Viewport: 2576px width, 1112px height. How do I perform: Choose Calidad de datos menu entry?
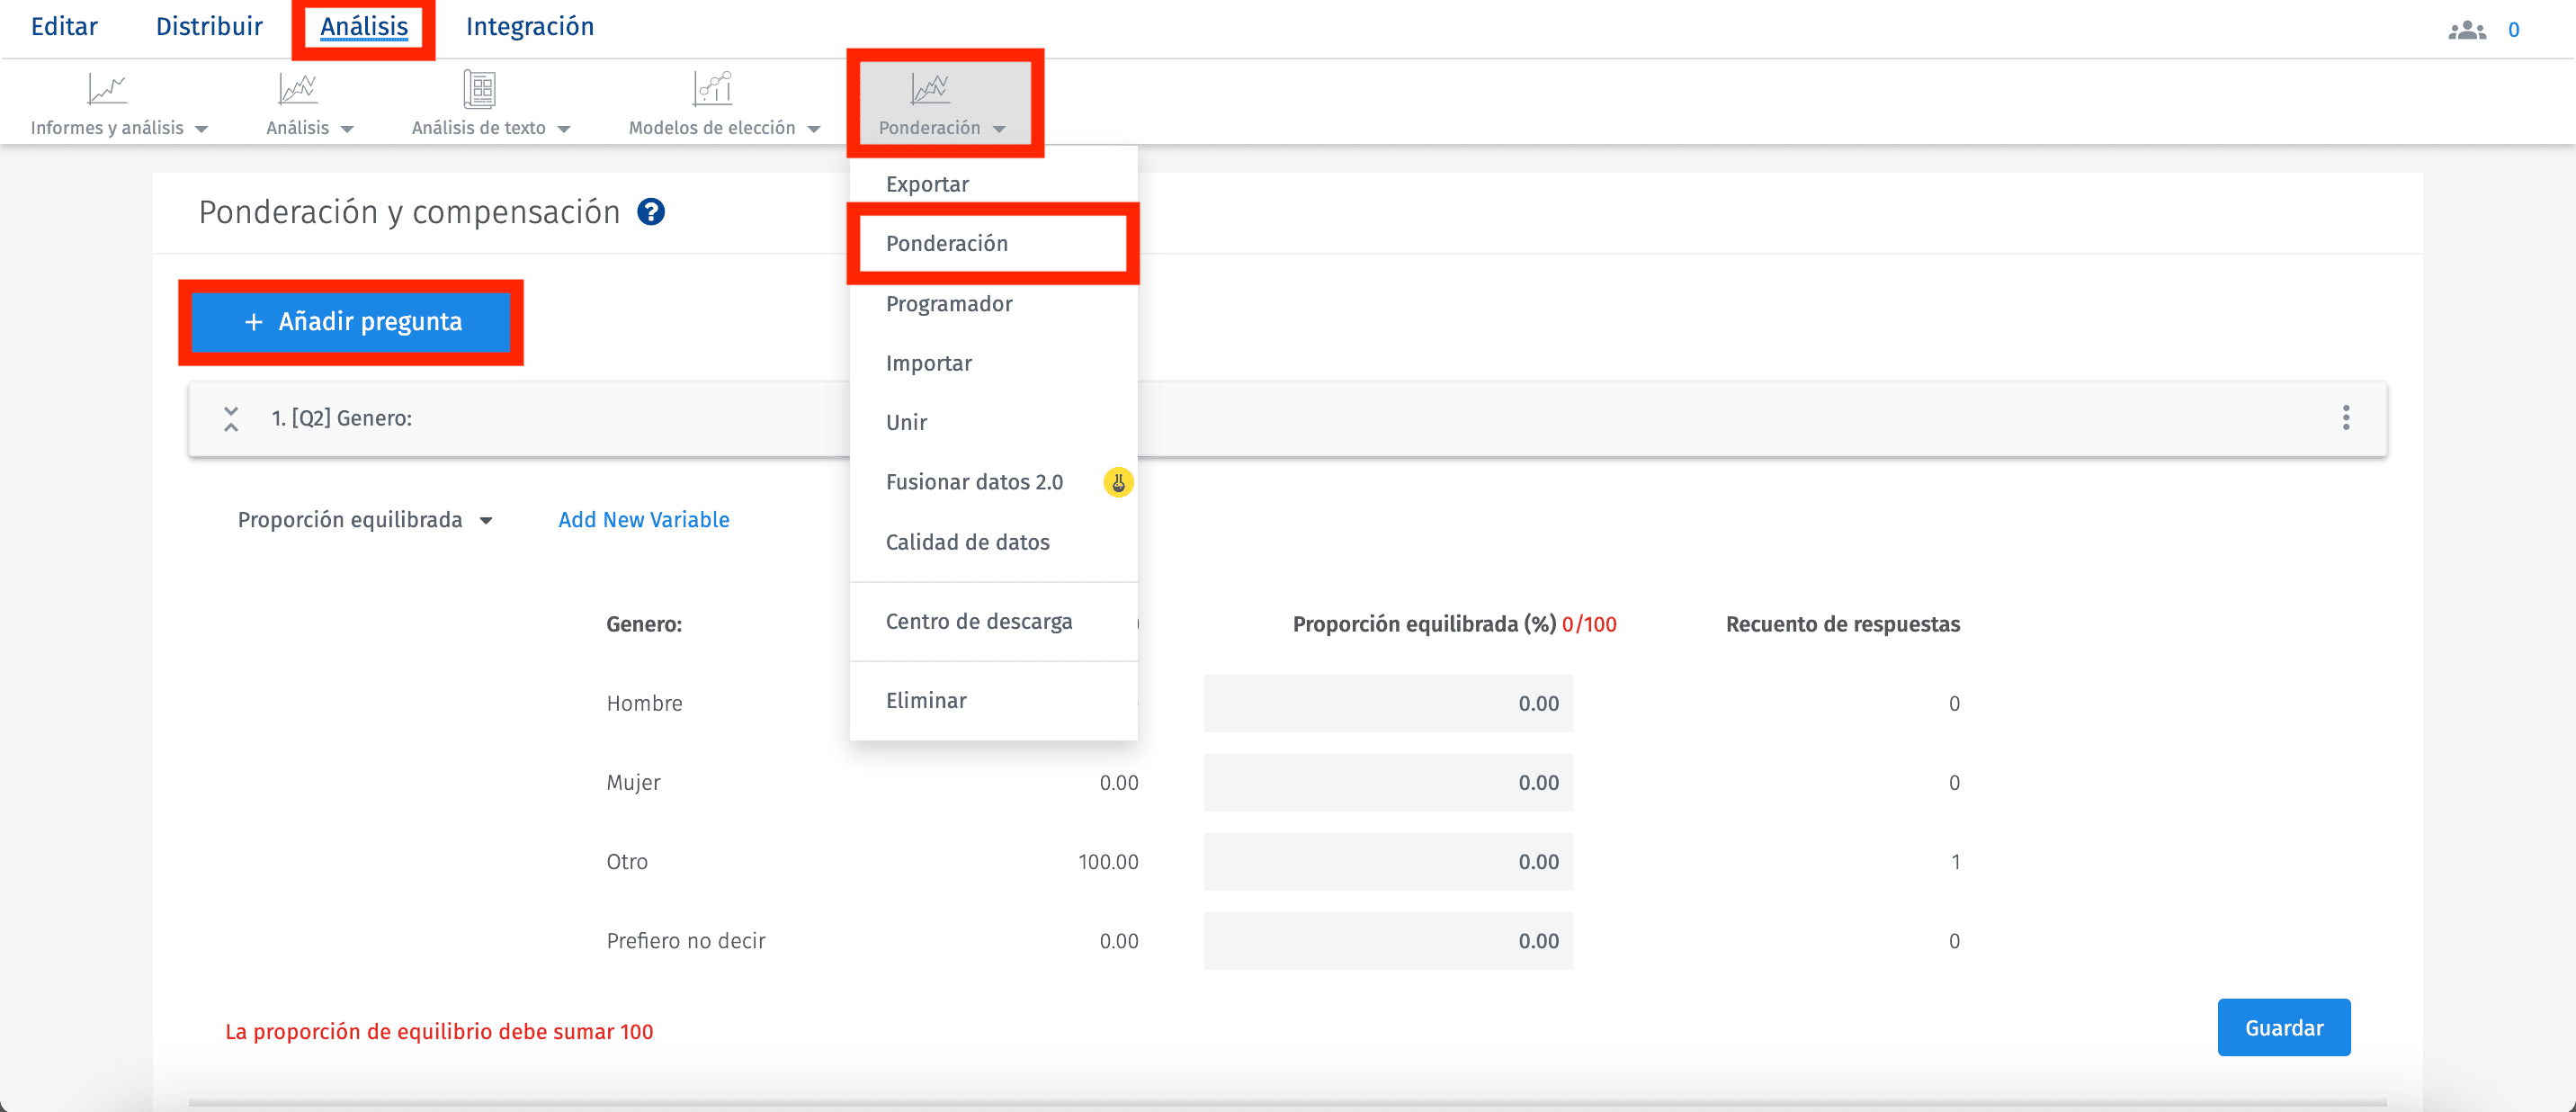[967, 542]
